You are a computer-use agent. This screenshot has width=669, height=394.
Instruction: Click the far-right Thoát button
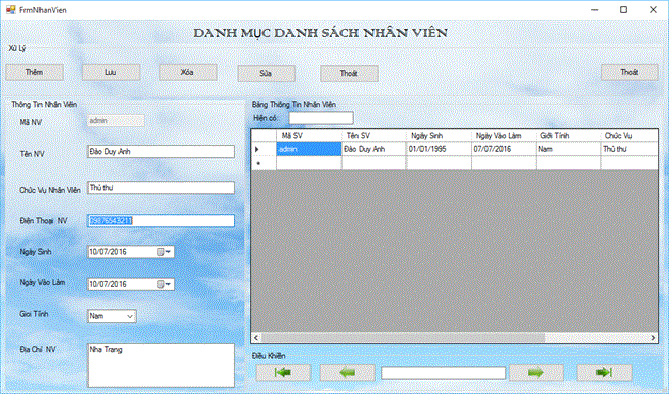630,72
